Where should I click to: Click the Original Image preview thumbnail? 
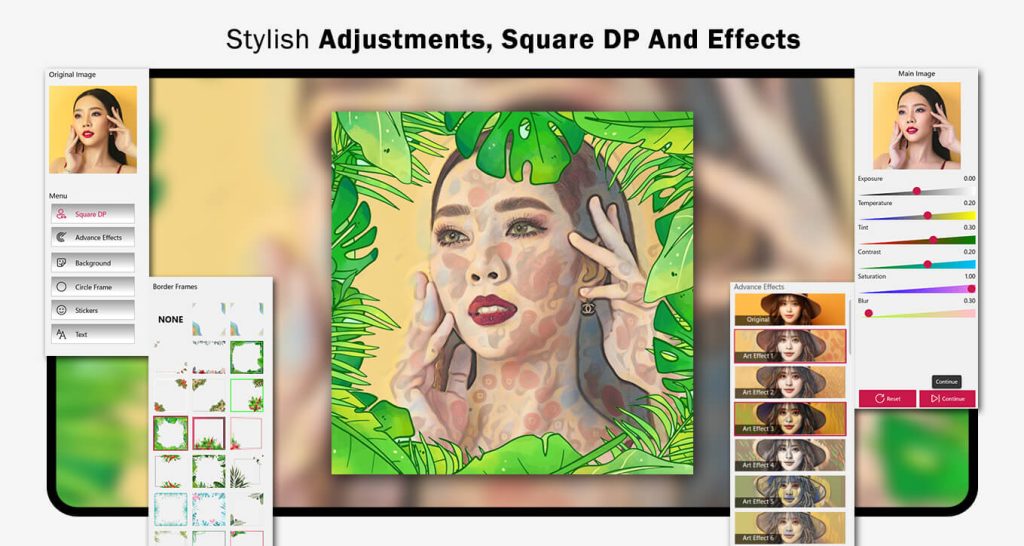pos(93,129)
